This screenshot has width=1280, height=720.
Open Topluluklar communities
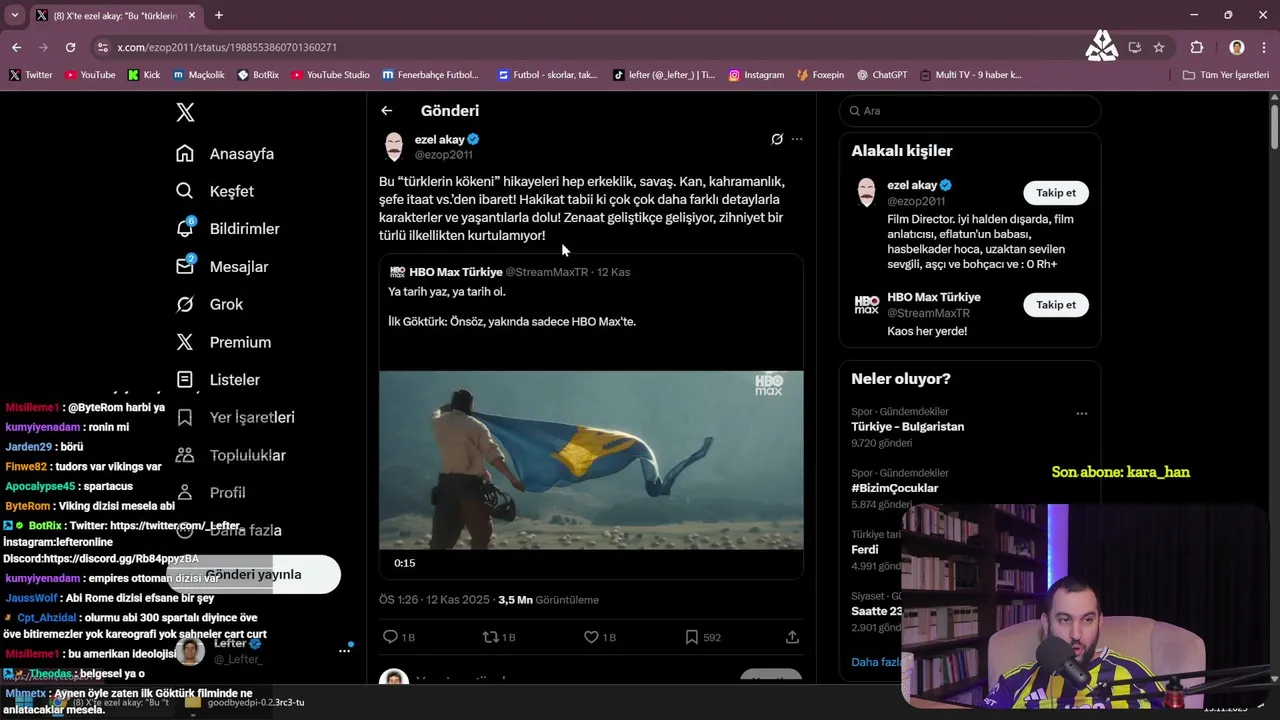click(231, 455)
